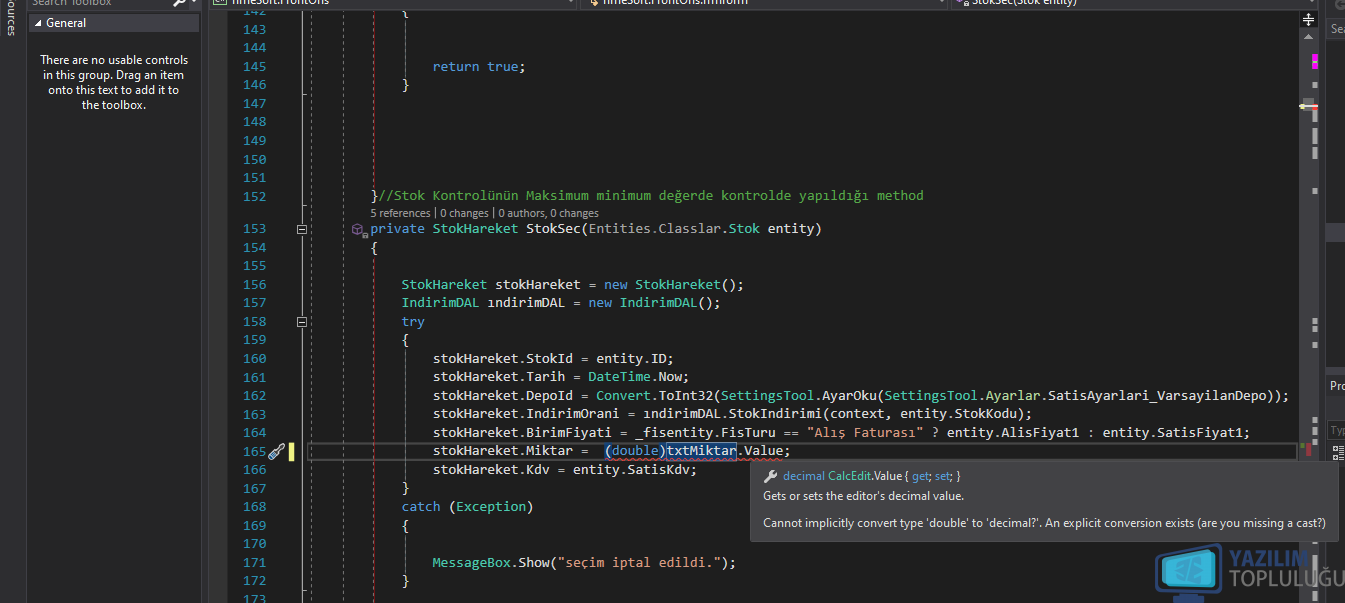Open the '0 changes' CodeLens link after references
Image resolution: width=1345 pixels, height=603 pixels.
tap(464, 213)
